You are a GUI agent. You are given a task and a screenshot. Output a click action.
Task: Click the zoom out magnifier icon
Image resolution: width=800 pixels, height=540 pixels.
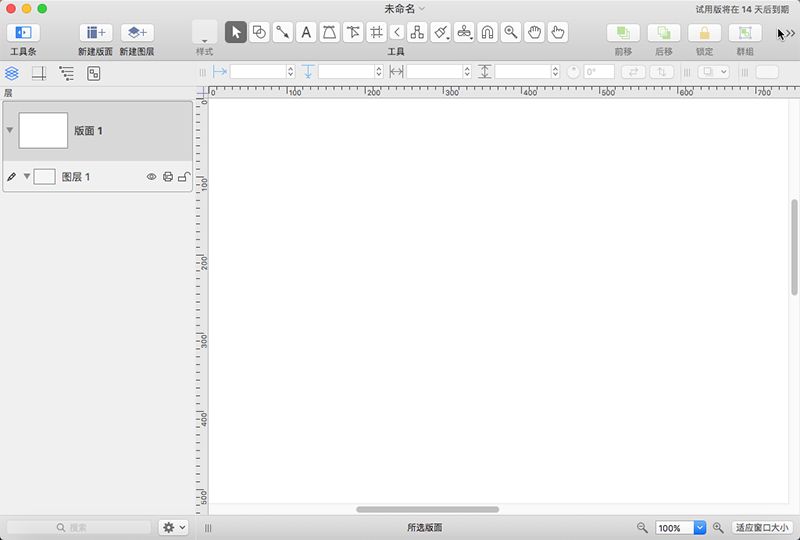642,527
